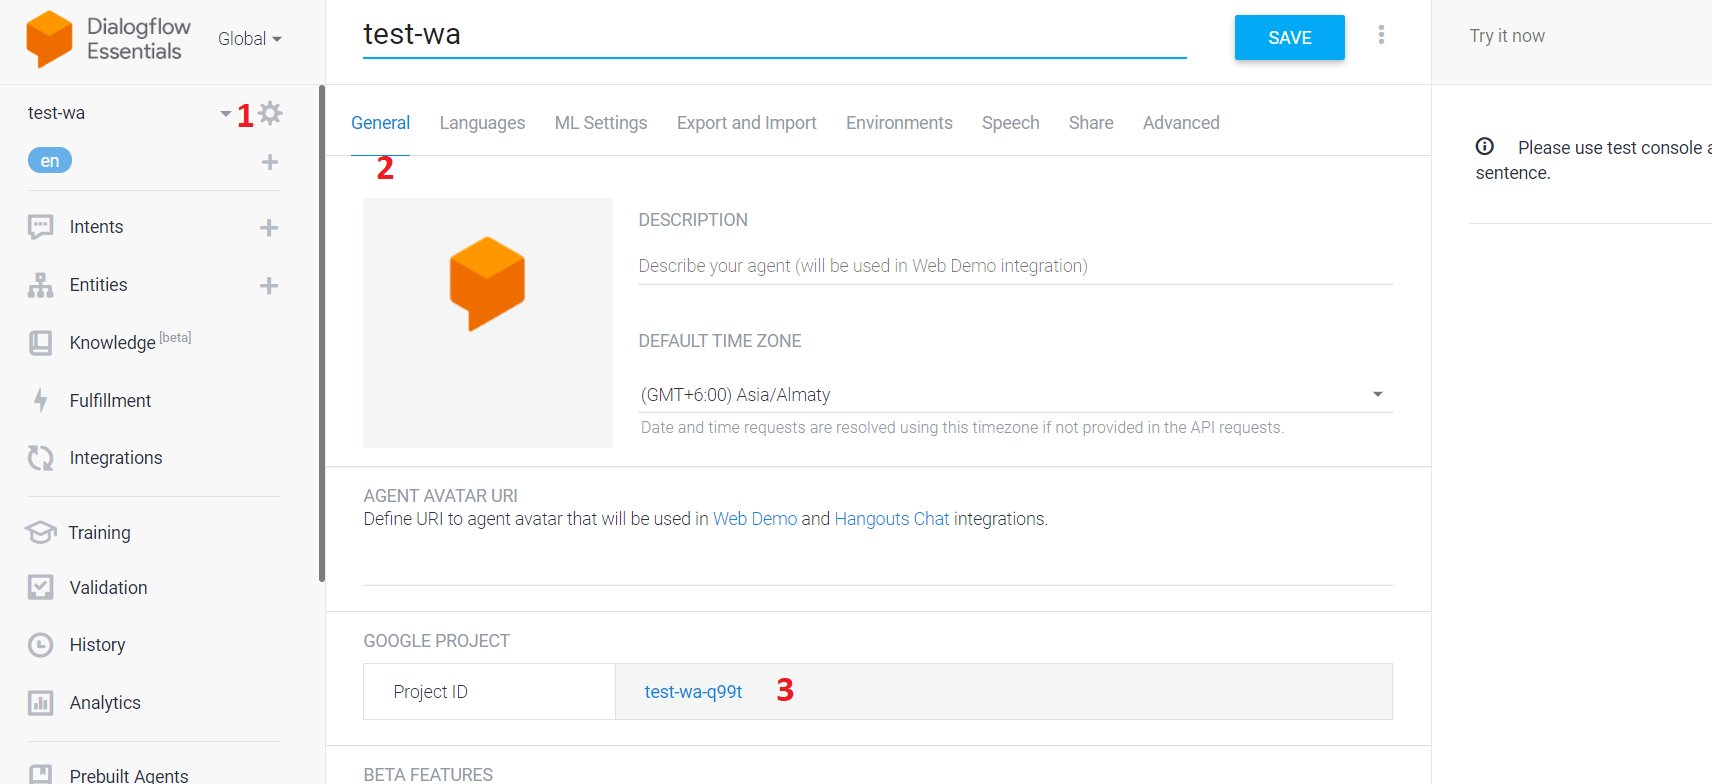Viewport: 1712px width, 784px height.
Task: Select the en language badge
Action: (x=50, y=161)
